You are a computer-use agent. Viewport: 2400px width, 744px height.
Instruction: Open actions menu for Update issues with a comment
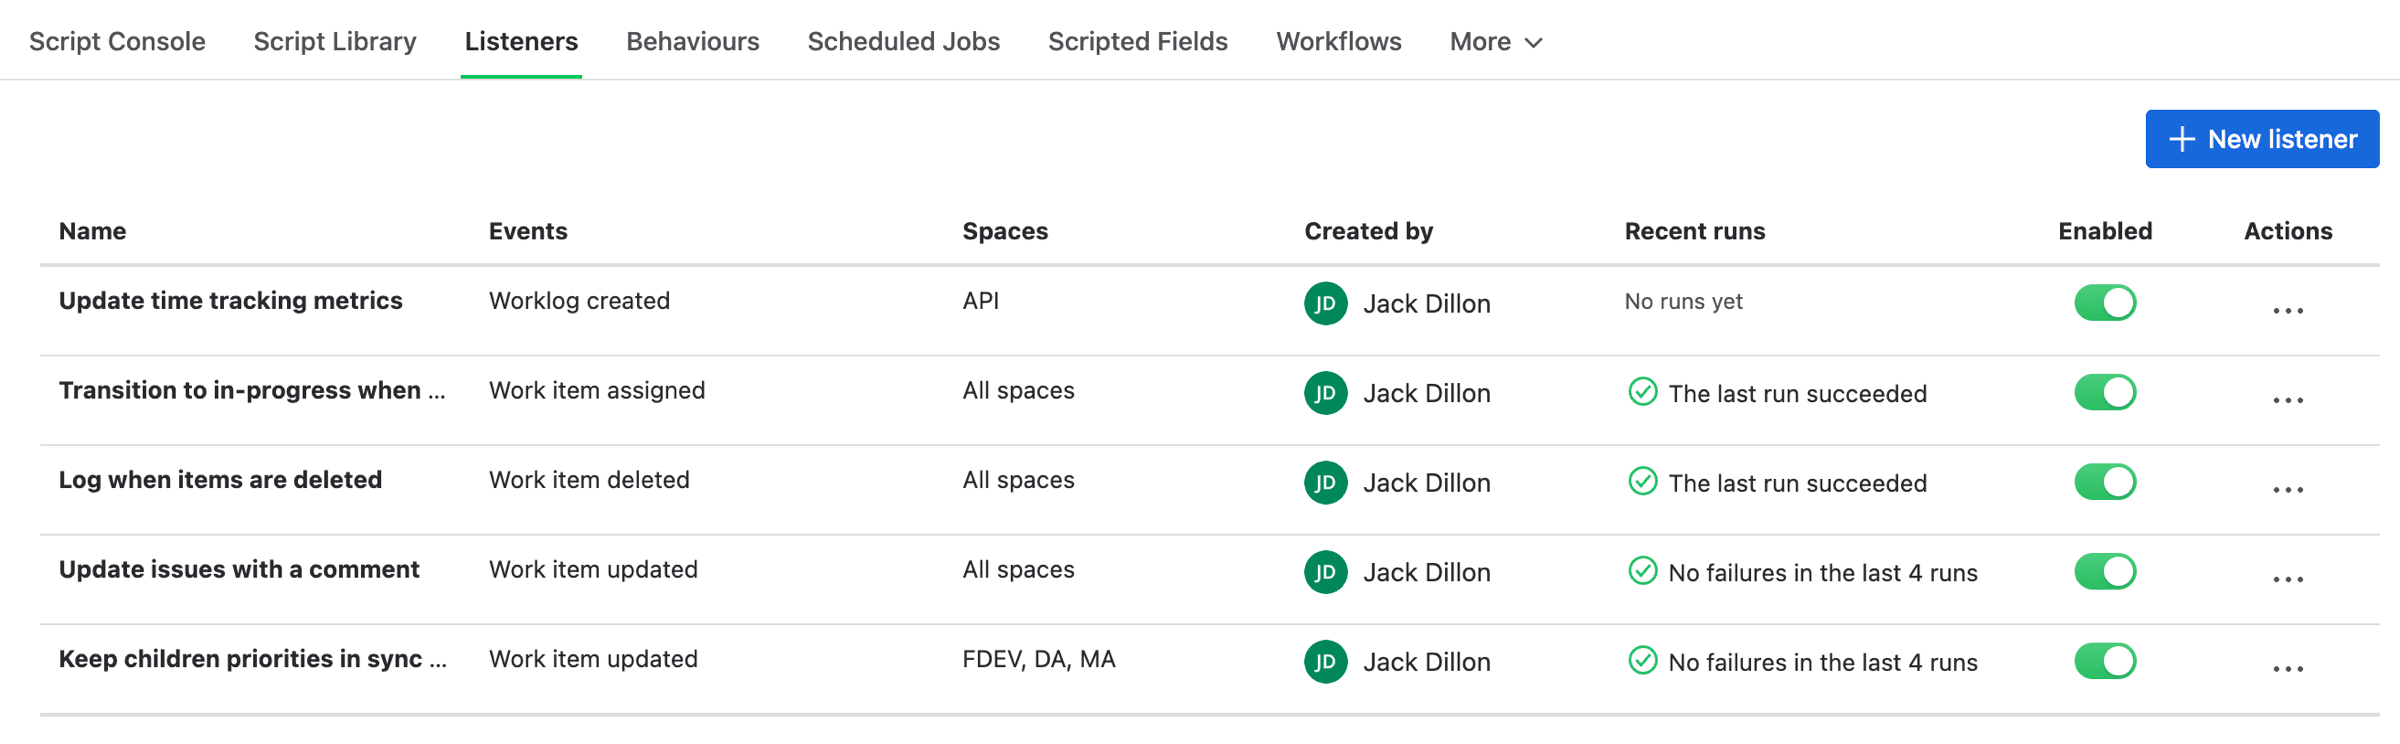coord(2288,579)
